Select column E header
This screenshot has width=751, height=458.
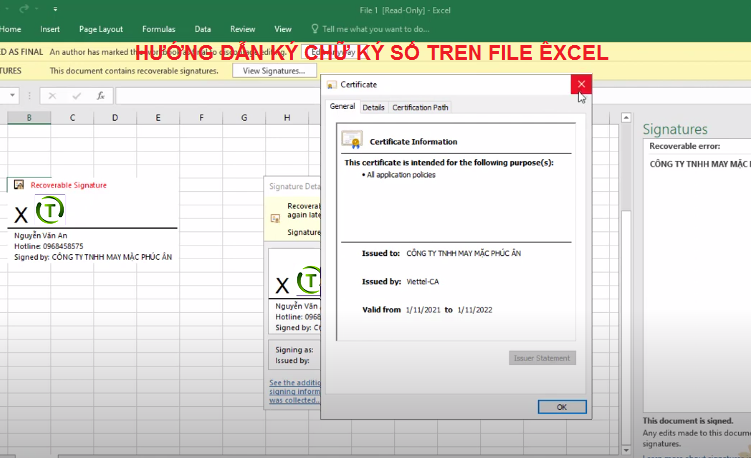(158, 117)
